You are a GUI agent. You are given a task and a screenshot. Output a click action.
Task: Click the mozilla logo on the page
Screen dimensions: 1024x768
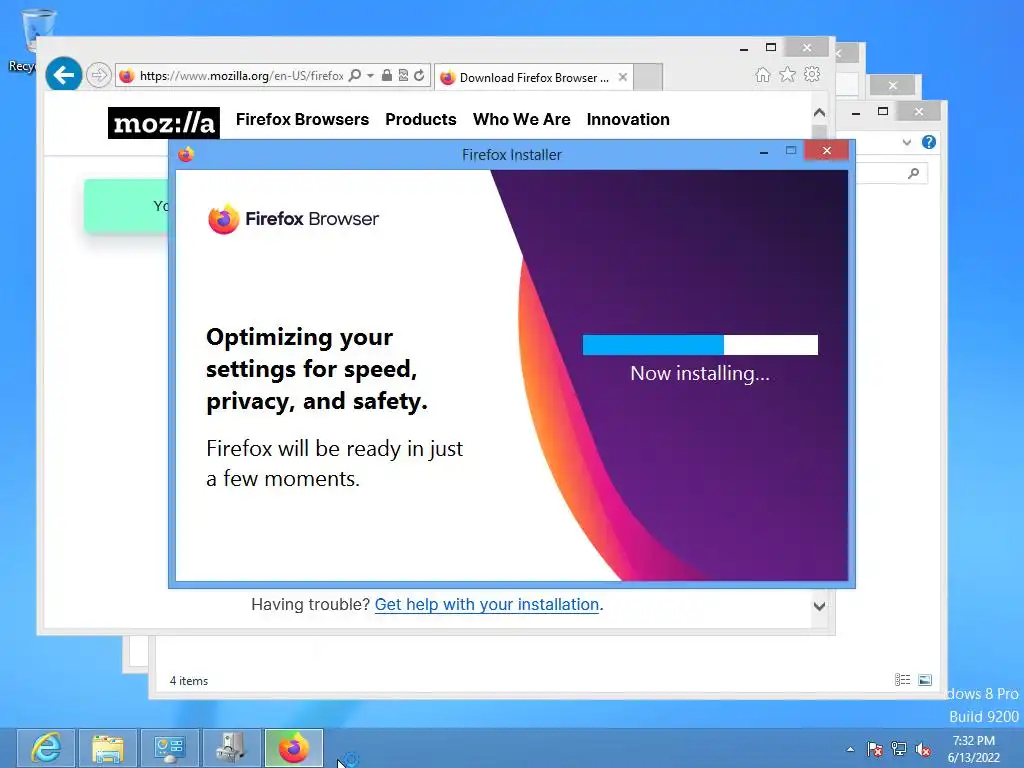[x=164, y=123]
